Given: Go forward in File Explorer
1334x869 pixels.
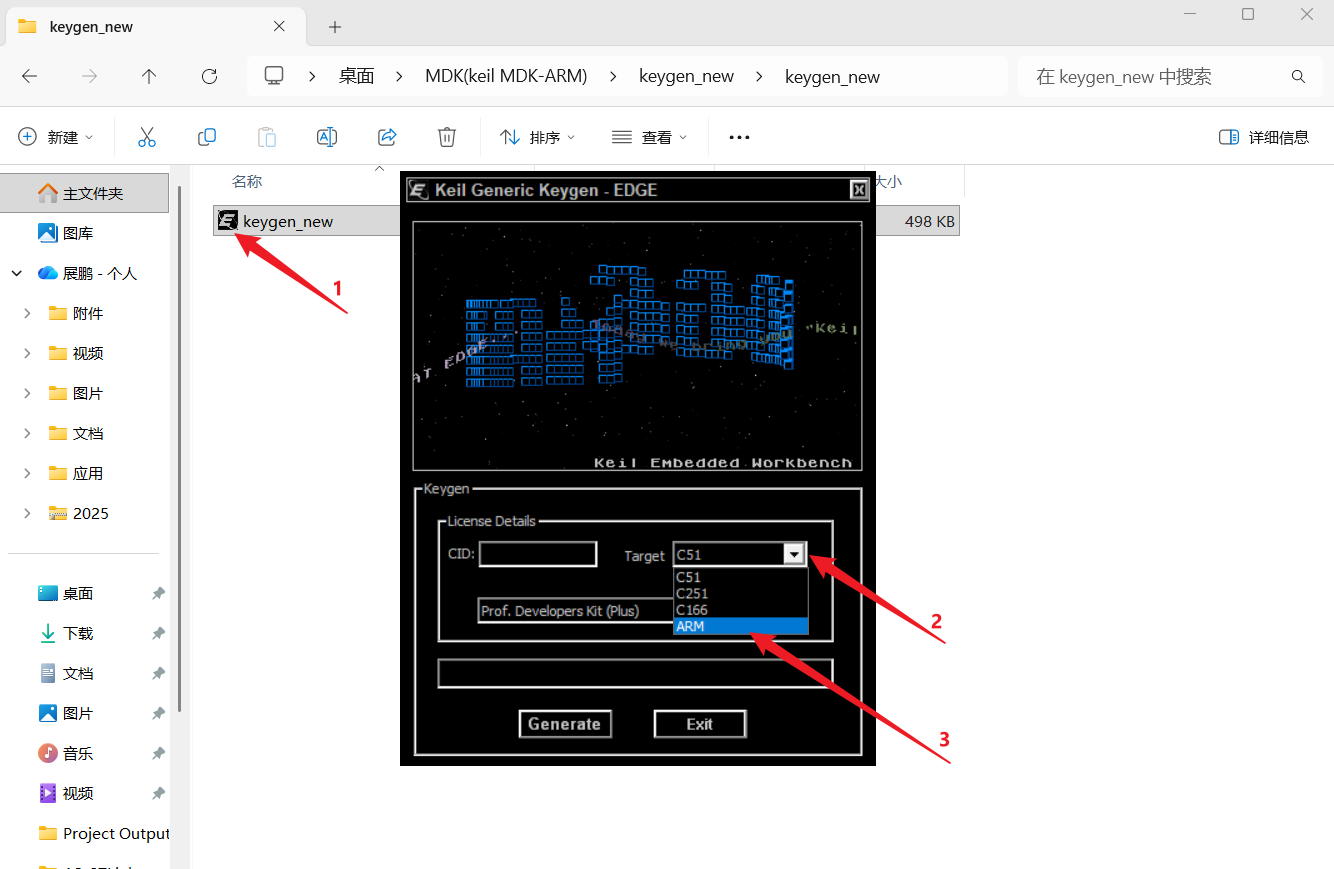Looking at the screenshot, I should click(x=90, y=76).
